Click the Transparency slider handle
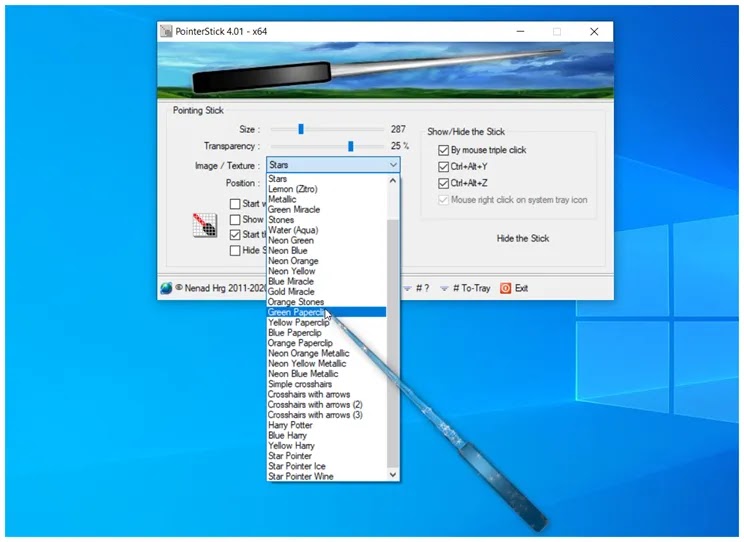This screenshot has width=744, height=542. click(351, 146)
